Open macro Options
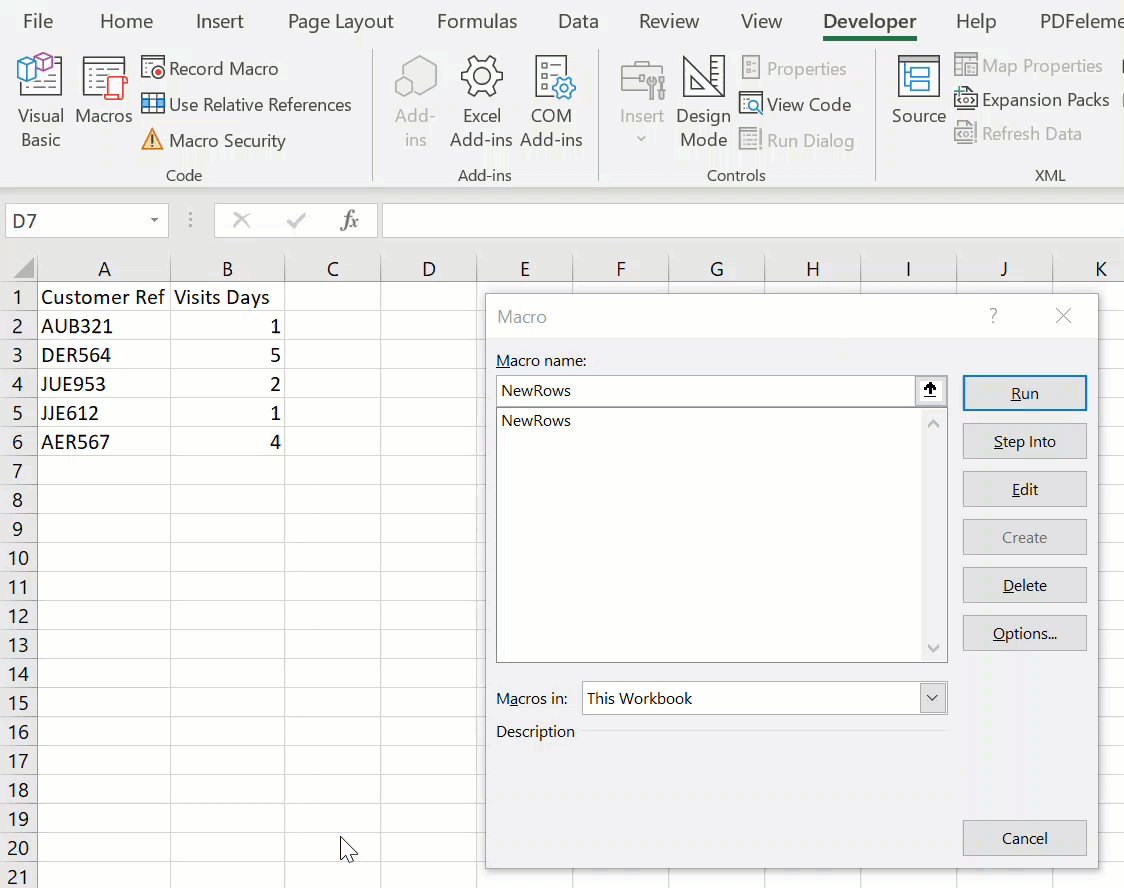The image size is (1124, 888). tap(1024, 634)
